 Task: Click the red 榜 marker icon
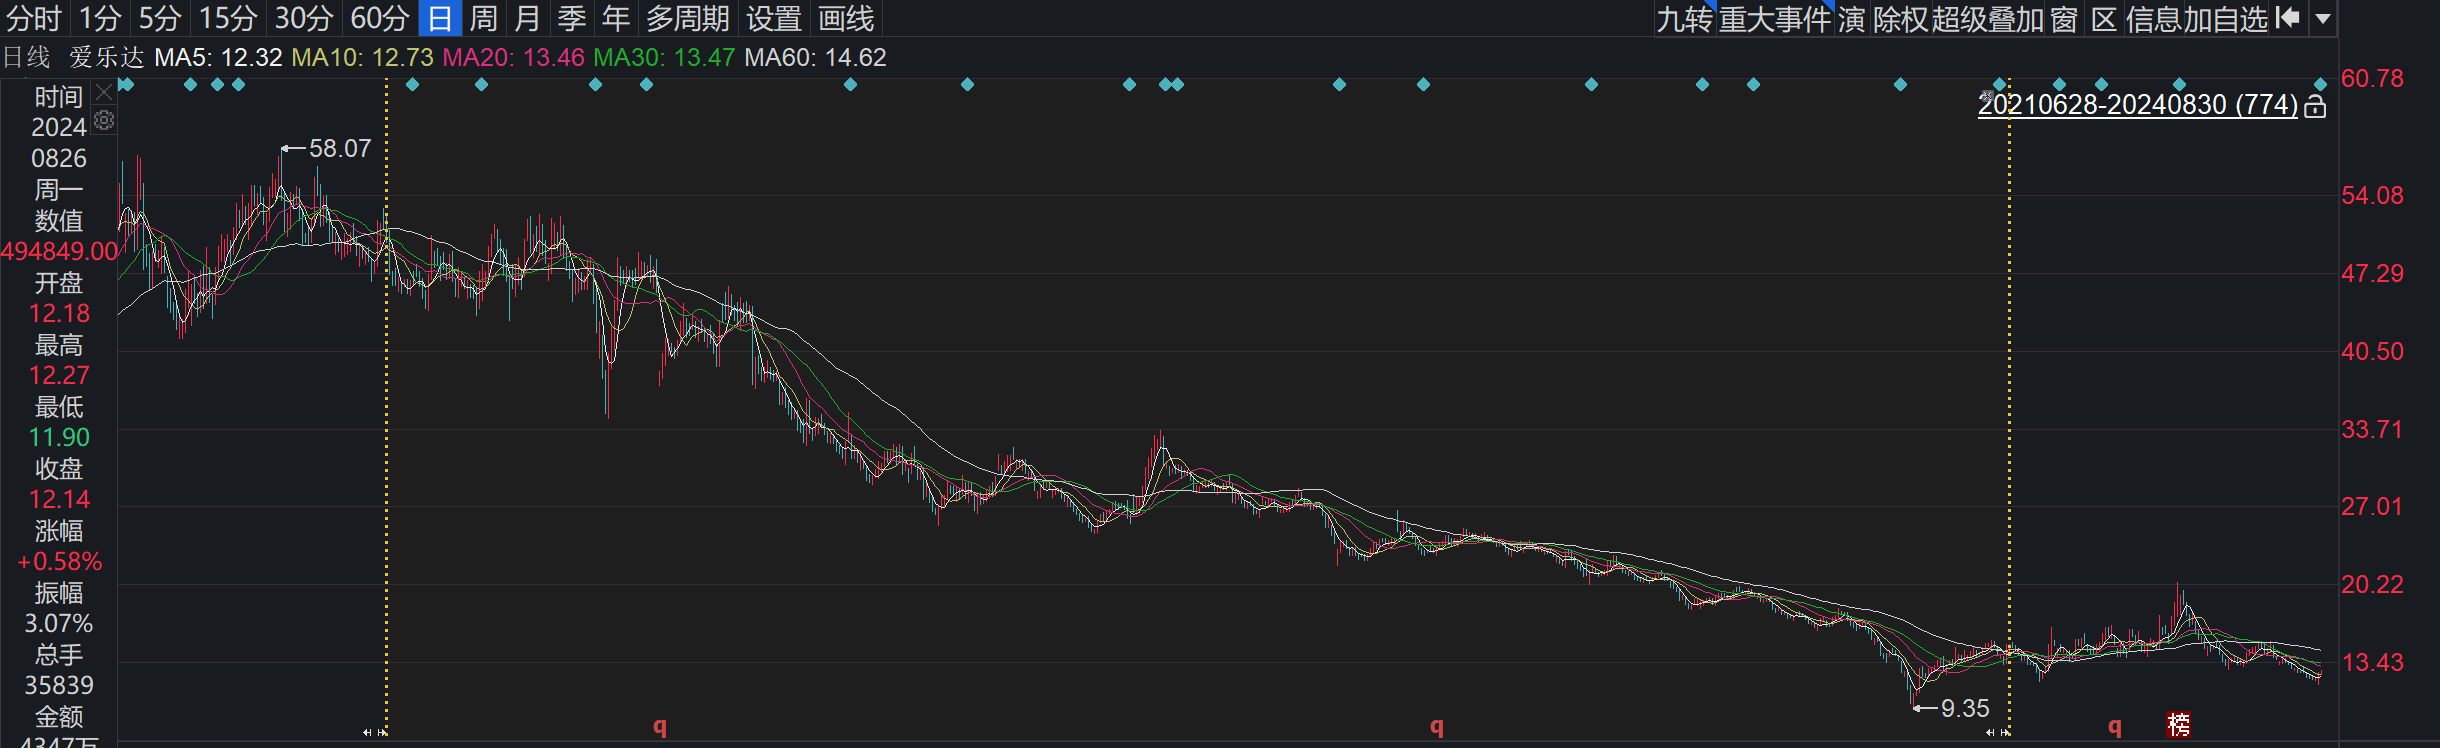coord(2179,724)
